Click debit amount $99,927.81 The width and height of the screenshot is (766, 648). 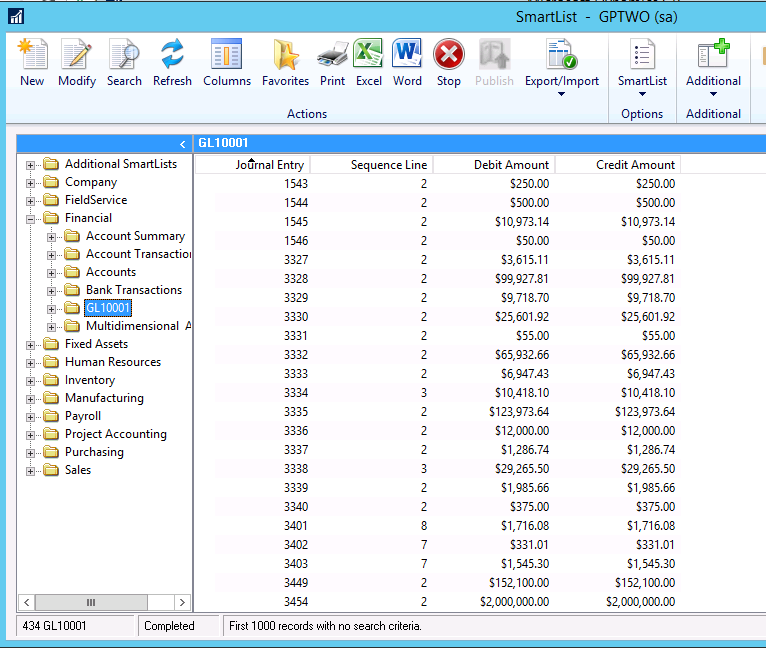(x=521, y=279)
